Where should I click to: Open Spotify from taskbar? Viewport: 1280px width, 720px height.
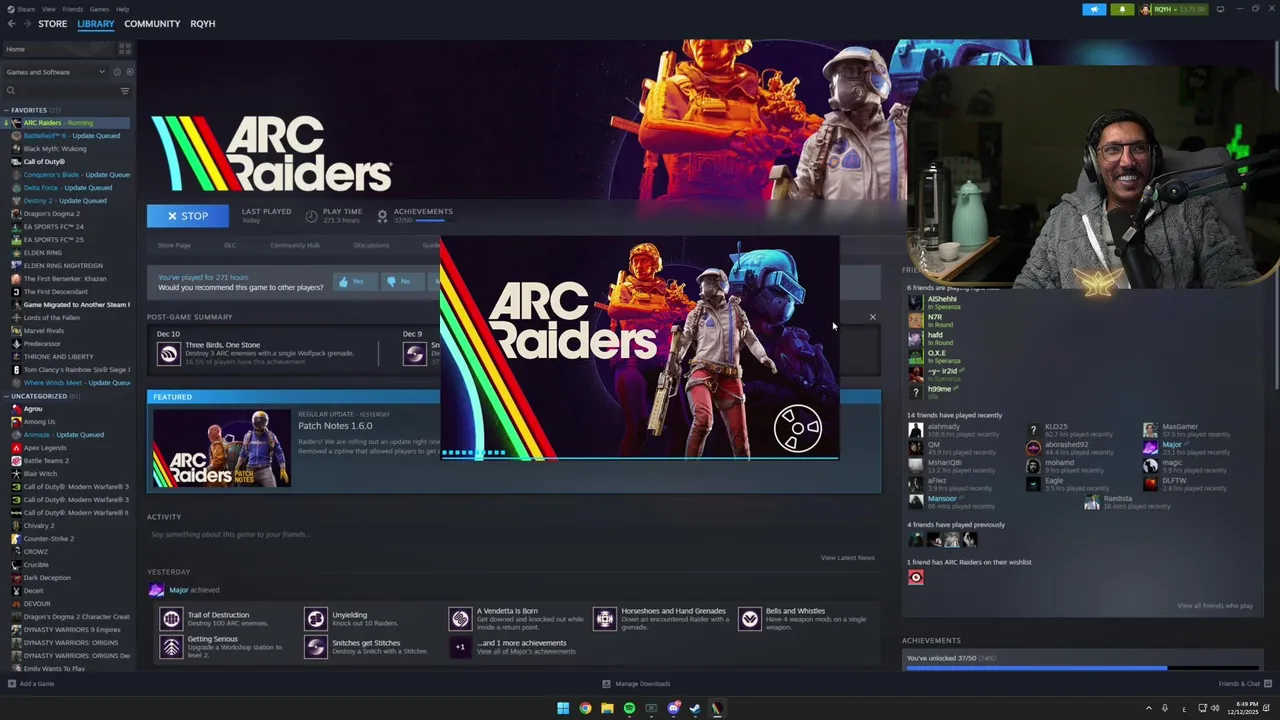629,708
